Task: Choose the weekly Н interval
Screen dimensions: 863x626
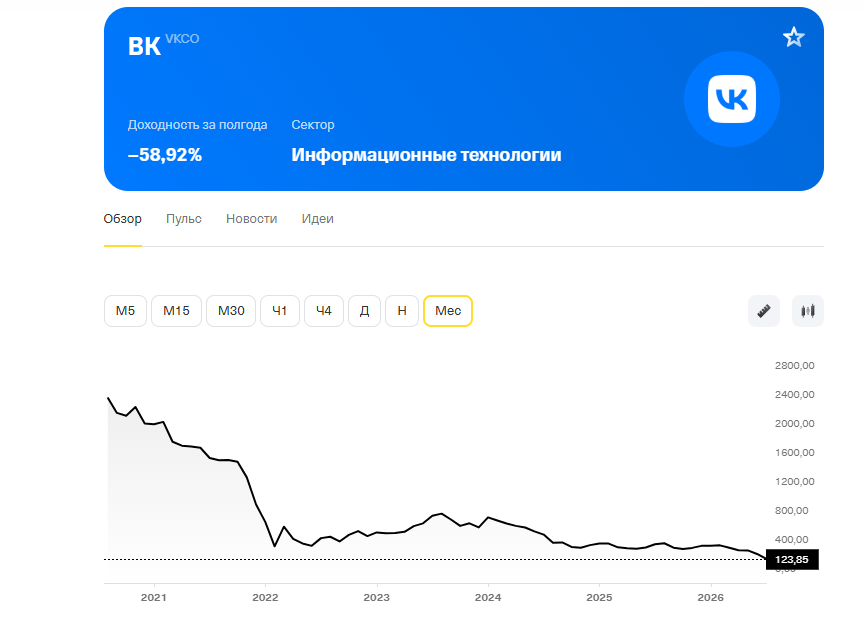Action: 402,311
